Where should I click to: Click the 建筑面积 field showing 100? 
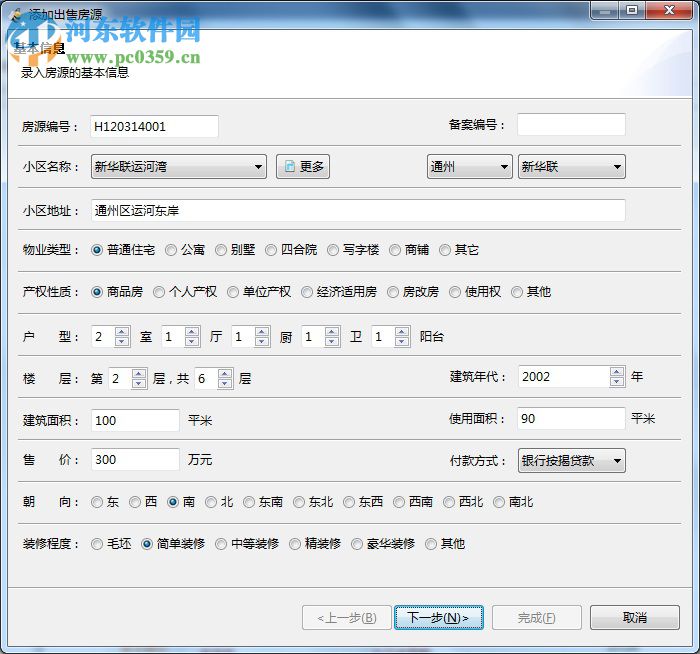click(x=135, y=421)
